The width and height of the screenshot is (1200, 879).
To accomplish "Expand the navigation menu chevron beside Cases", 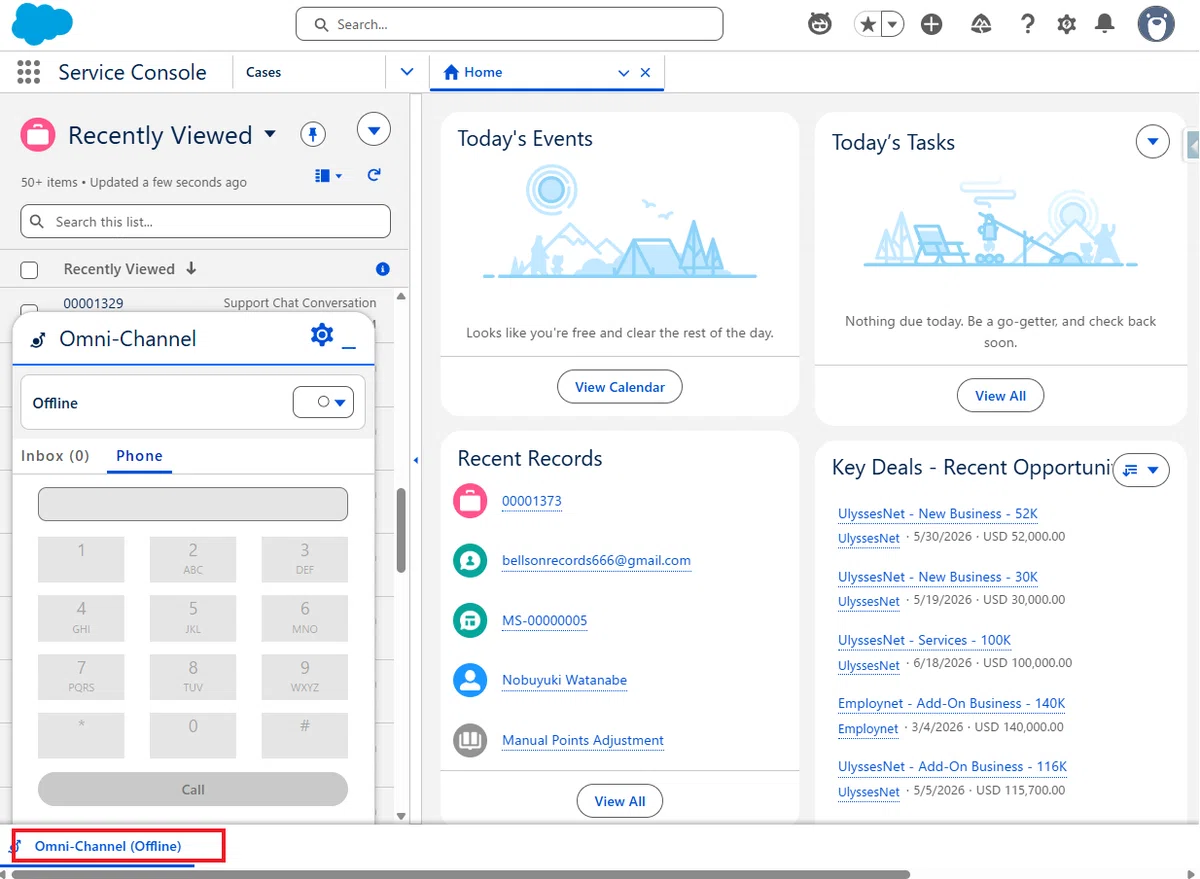I will point(407,72).
